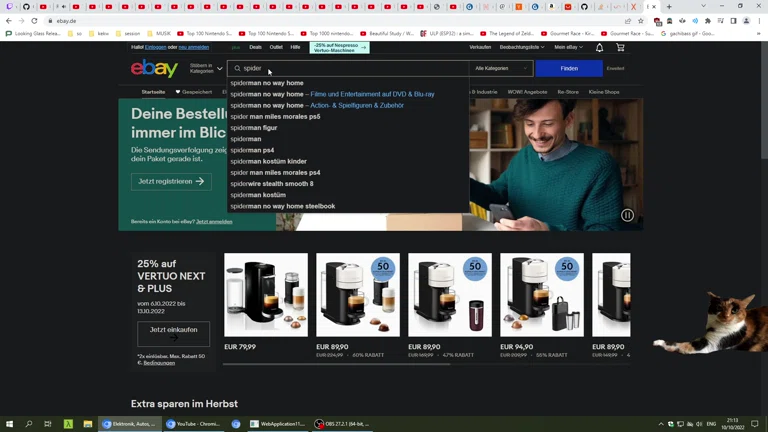Viewport: 768px width, 432px height.
Task: Choose 'spiderman kostüm kinder' suggestion
Action: coord(268,161)
